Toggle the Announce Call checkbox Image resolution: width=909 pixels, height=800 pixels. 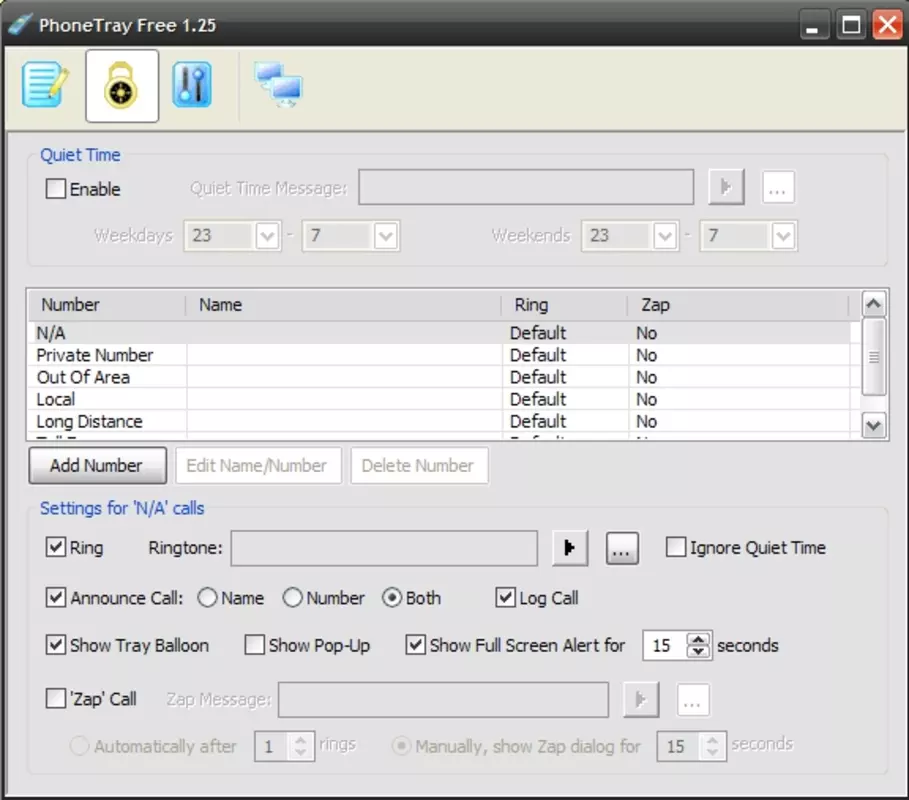[56, 598]
